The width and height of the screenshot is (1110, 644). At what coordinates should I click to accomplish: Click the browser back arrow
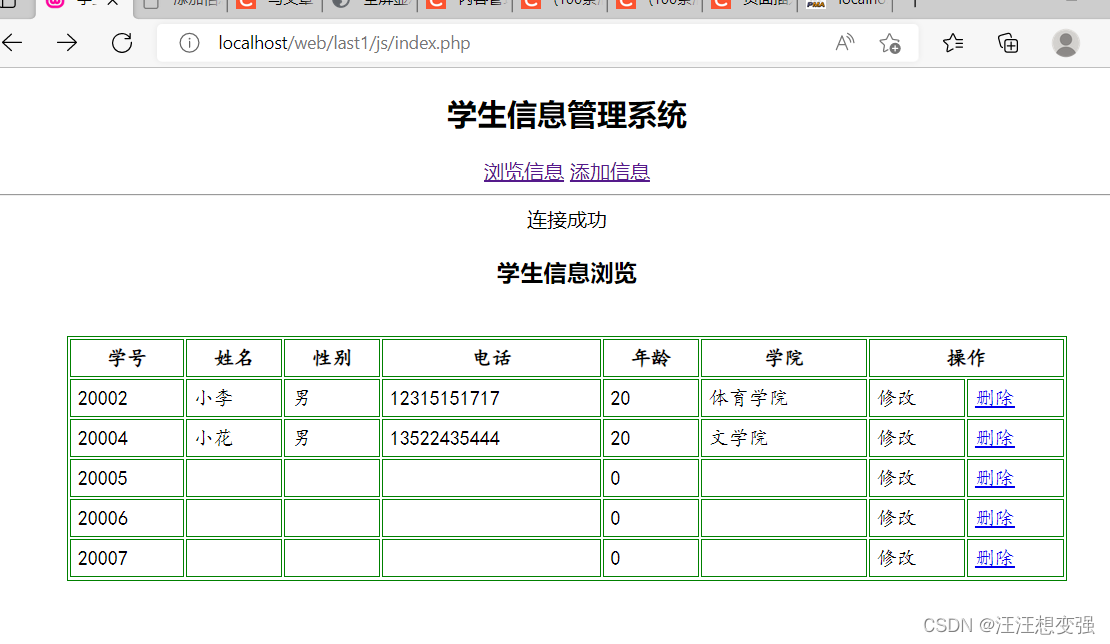click(13, 43)
